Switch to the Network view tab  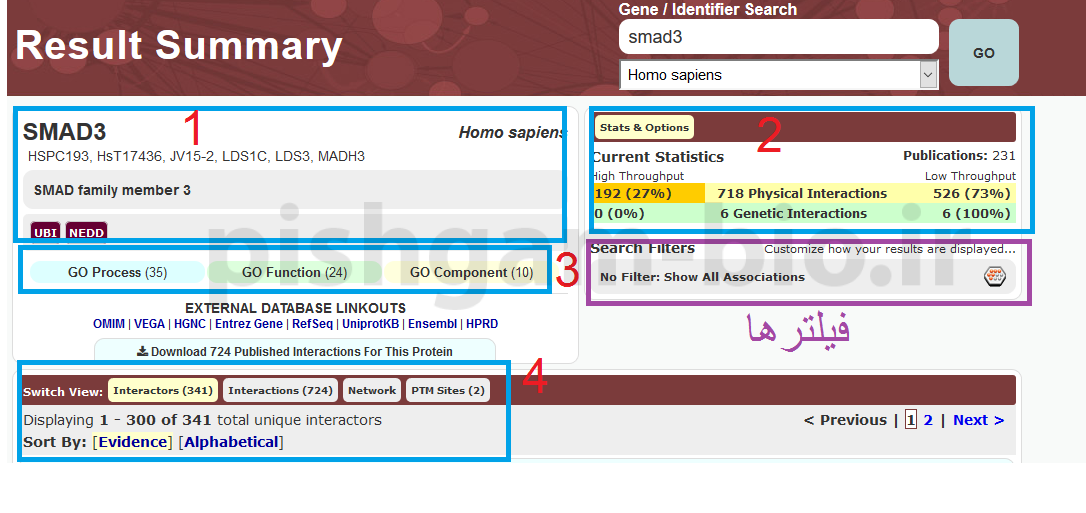pos(372,390)
